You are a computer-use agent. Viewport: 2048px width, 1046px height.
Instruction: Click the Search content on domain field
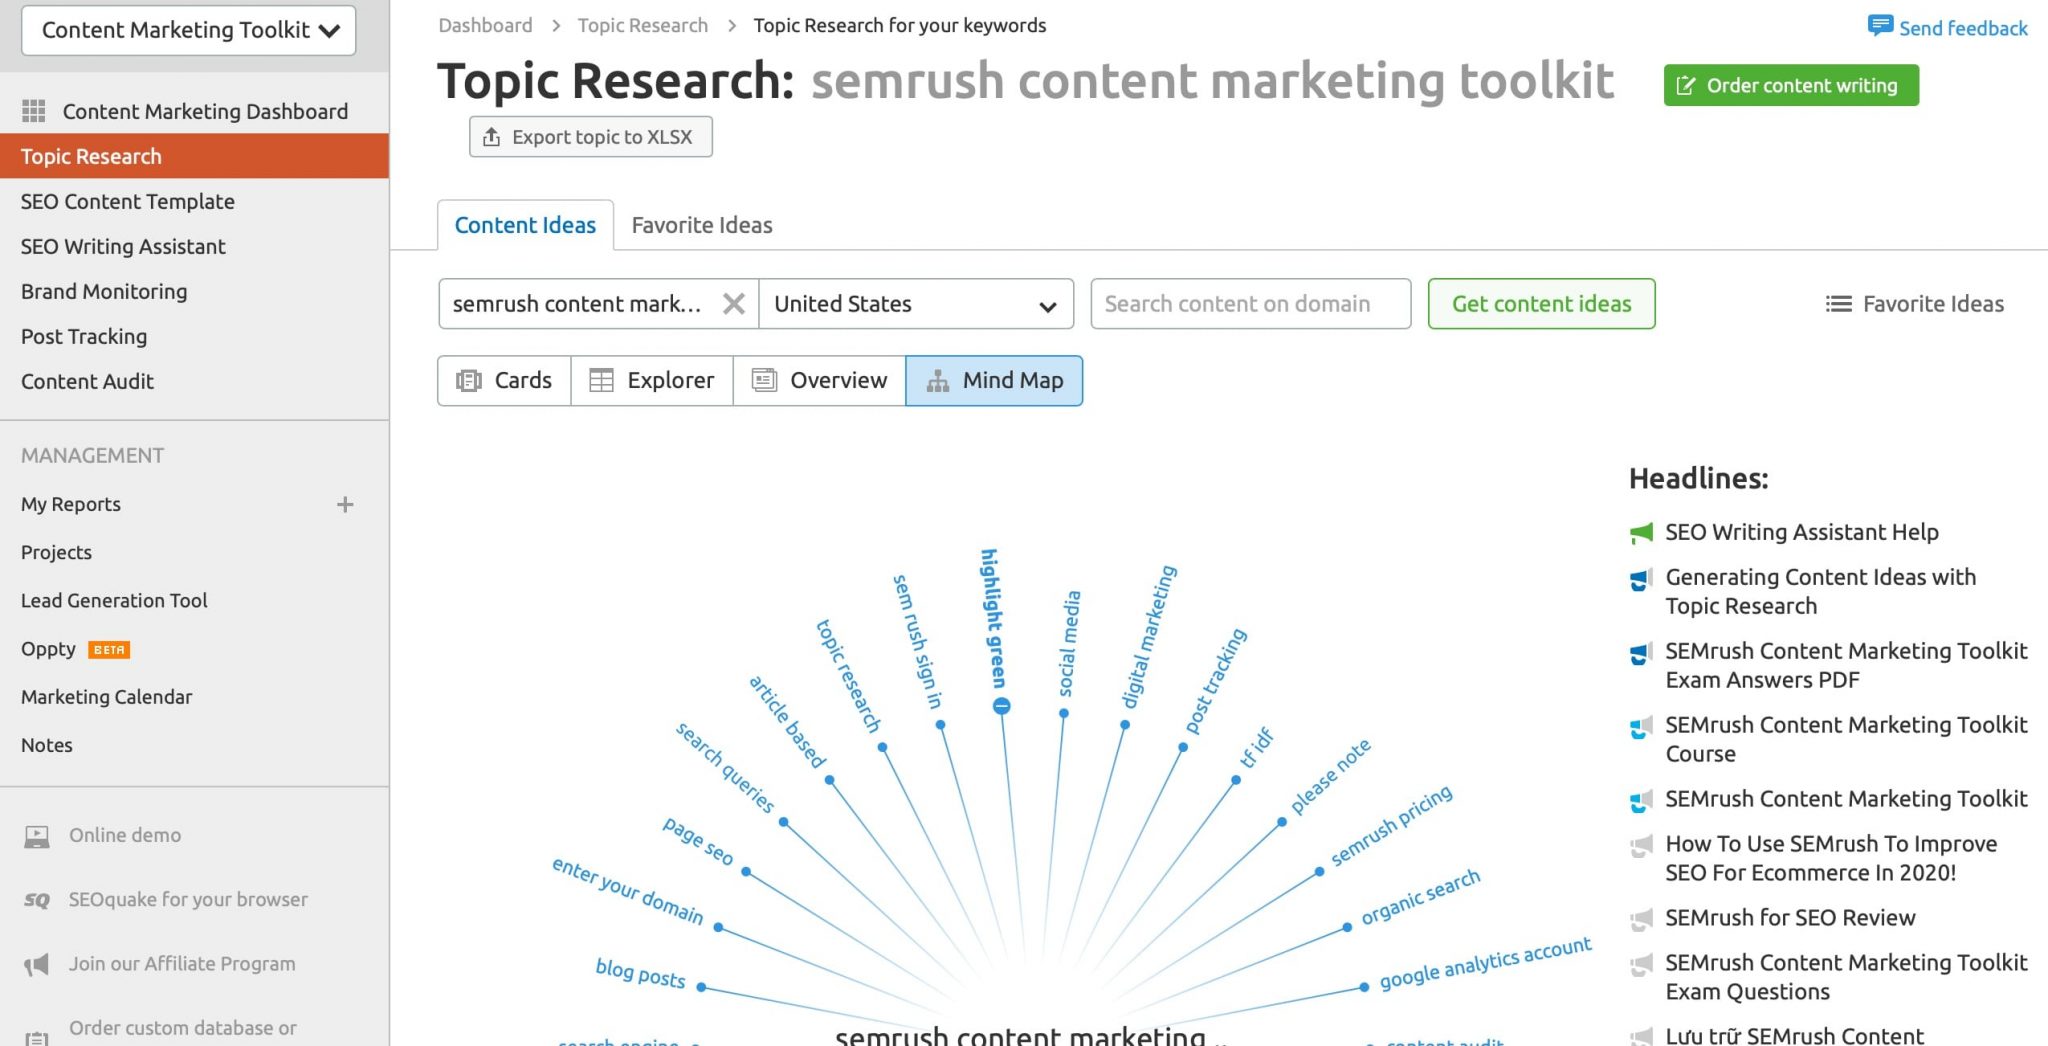(x=1249, y=303)
